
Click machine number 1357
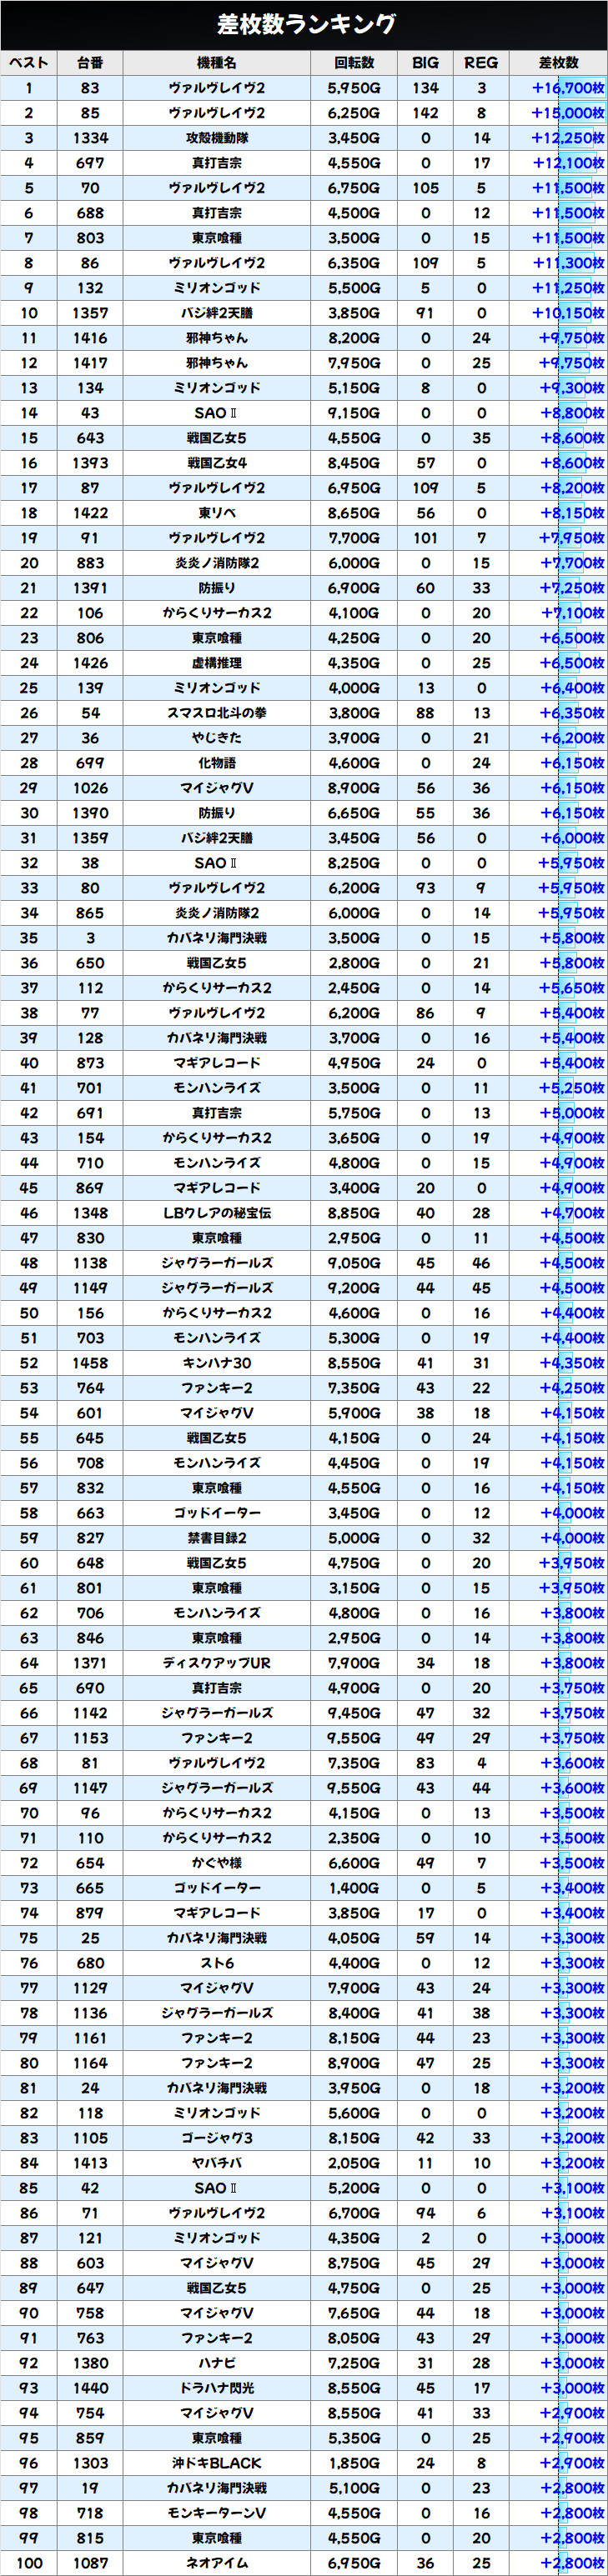[x=90, y=313]
